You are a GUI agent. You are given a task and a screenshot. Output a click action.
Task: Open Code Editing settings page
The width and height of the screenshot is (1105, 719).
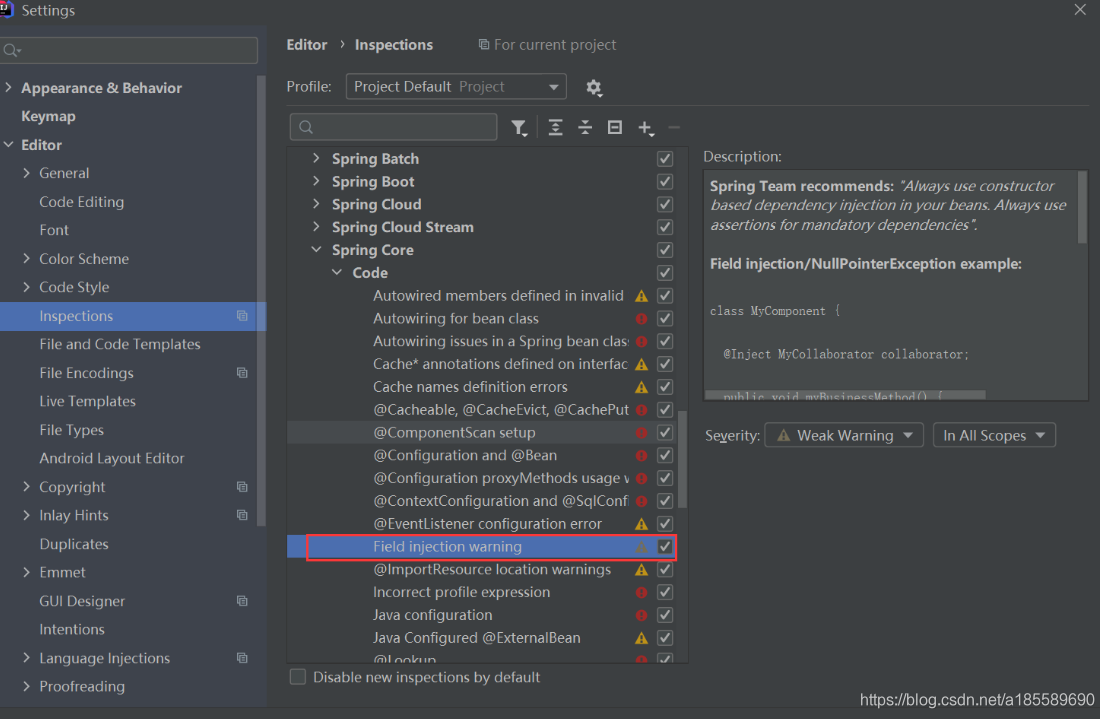point(82,202)
